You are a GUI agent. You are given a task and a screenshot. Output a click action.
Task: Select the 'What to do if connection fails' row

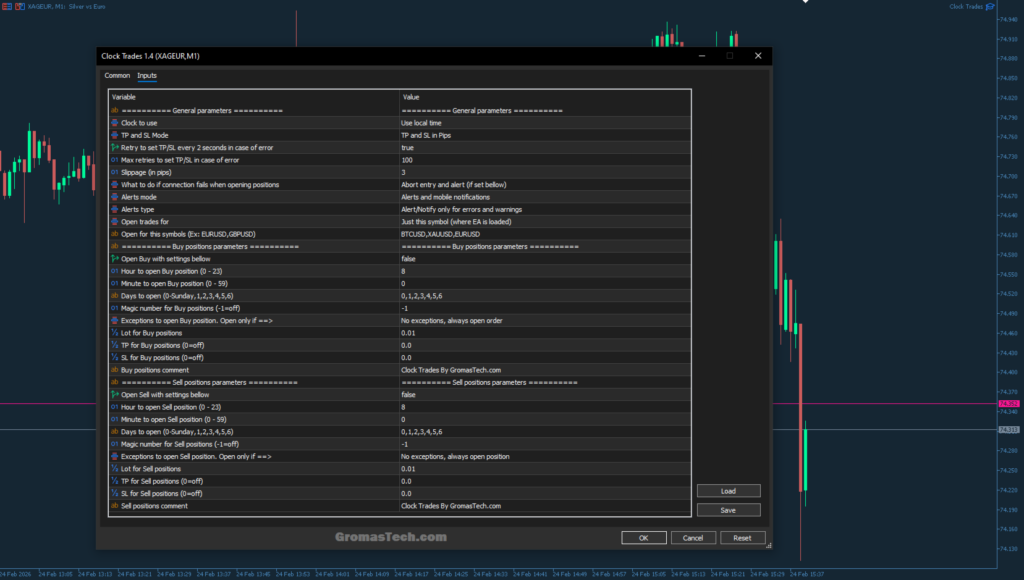pyautogui.click(x=400, y=185)
